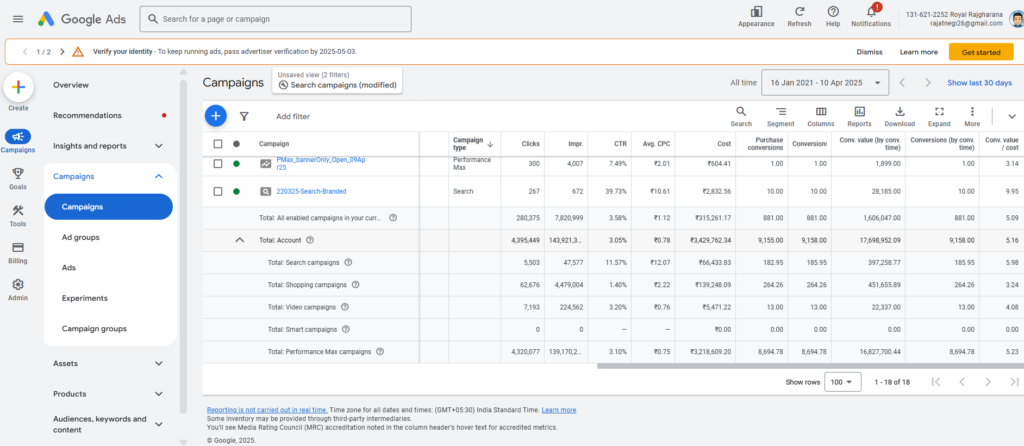Go to next notification arrow
The height and width of the screenshot is (446, 1024).
click(x=62, y=52)
